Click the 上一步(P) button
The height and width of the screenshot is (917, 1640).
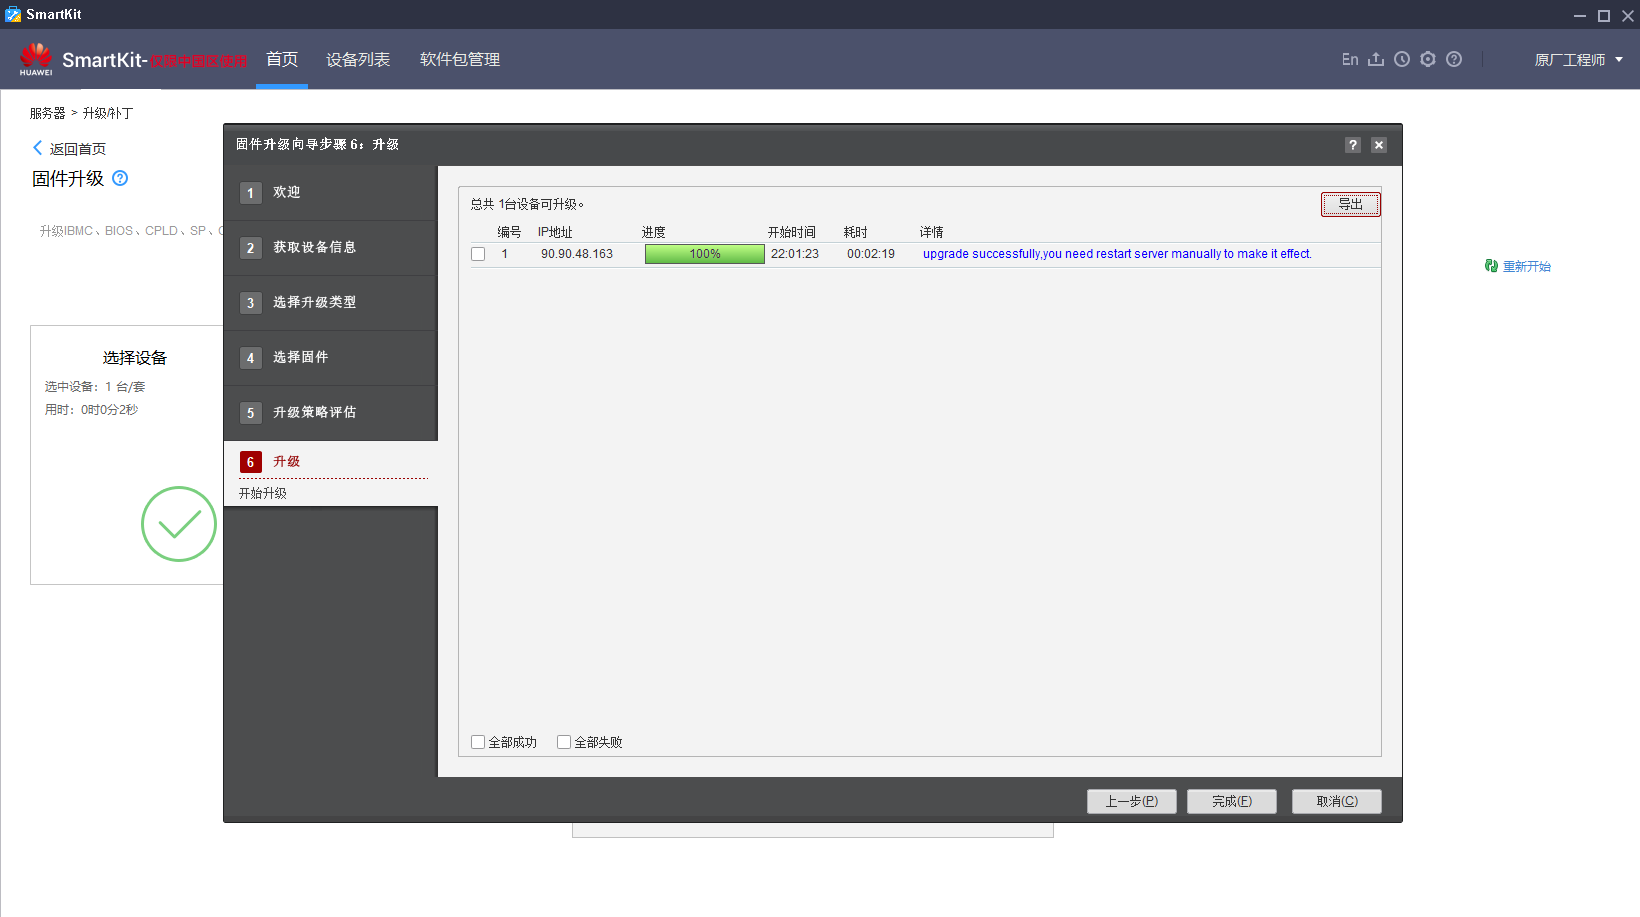point(1132,801)
